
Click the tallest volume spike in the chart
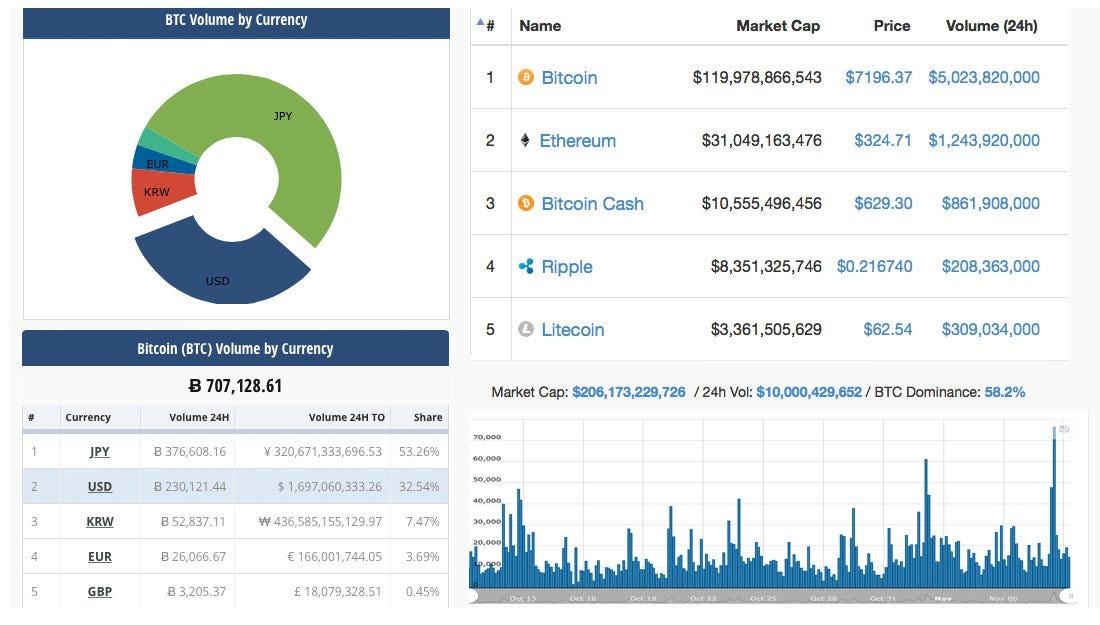tap(1054, 506)
